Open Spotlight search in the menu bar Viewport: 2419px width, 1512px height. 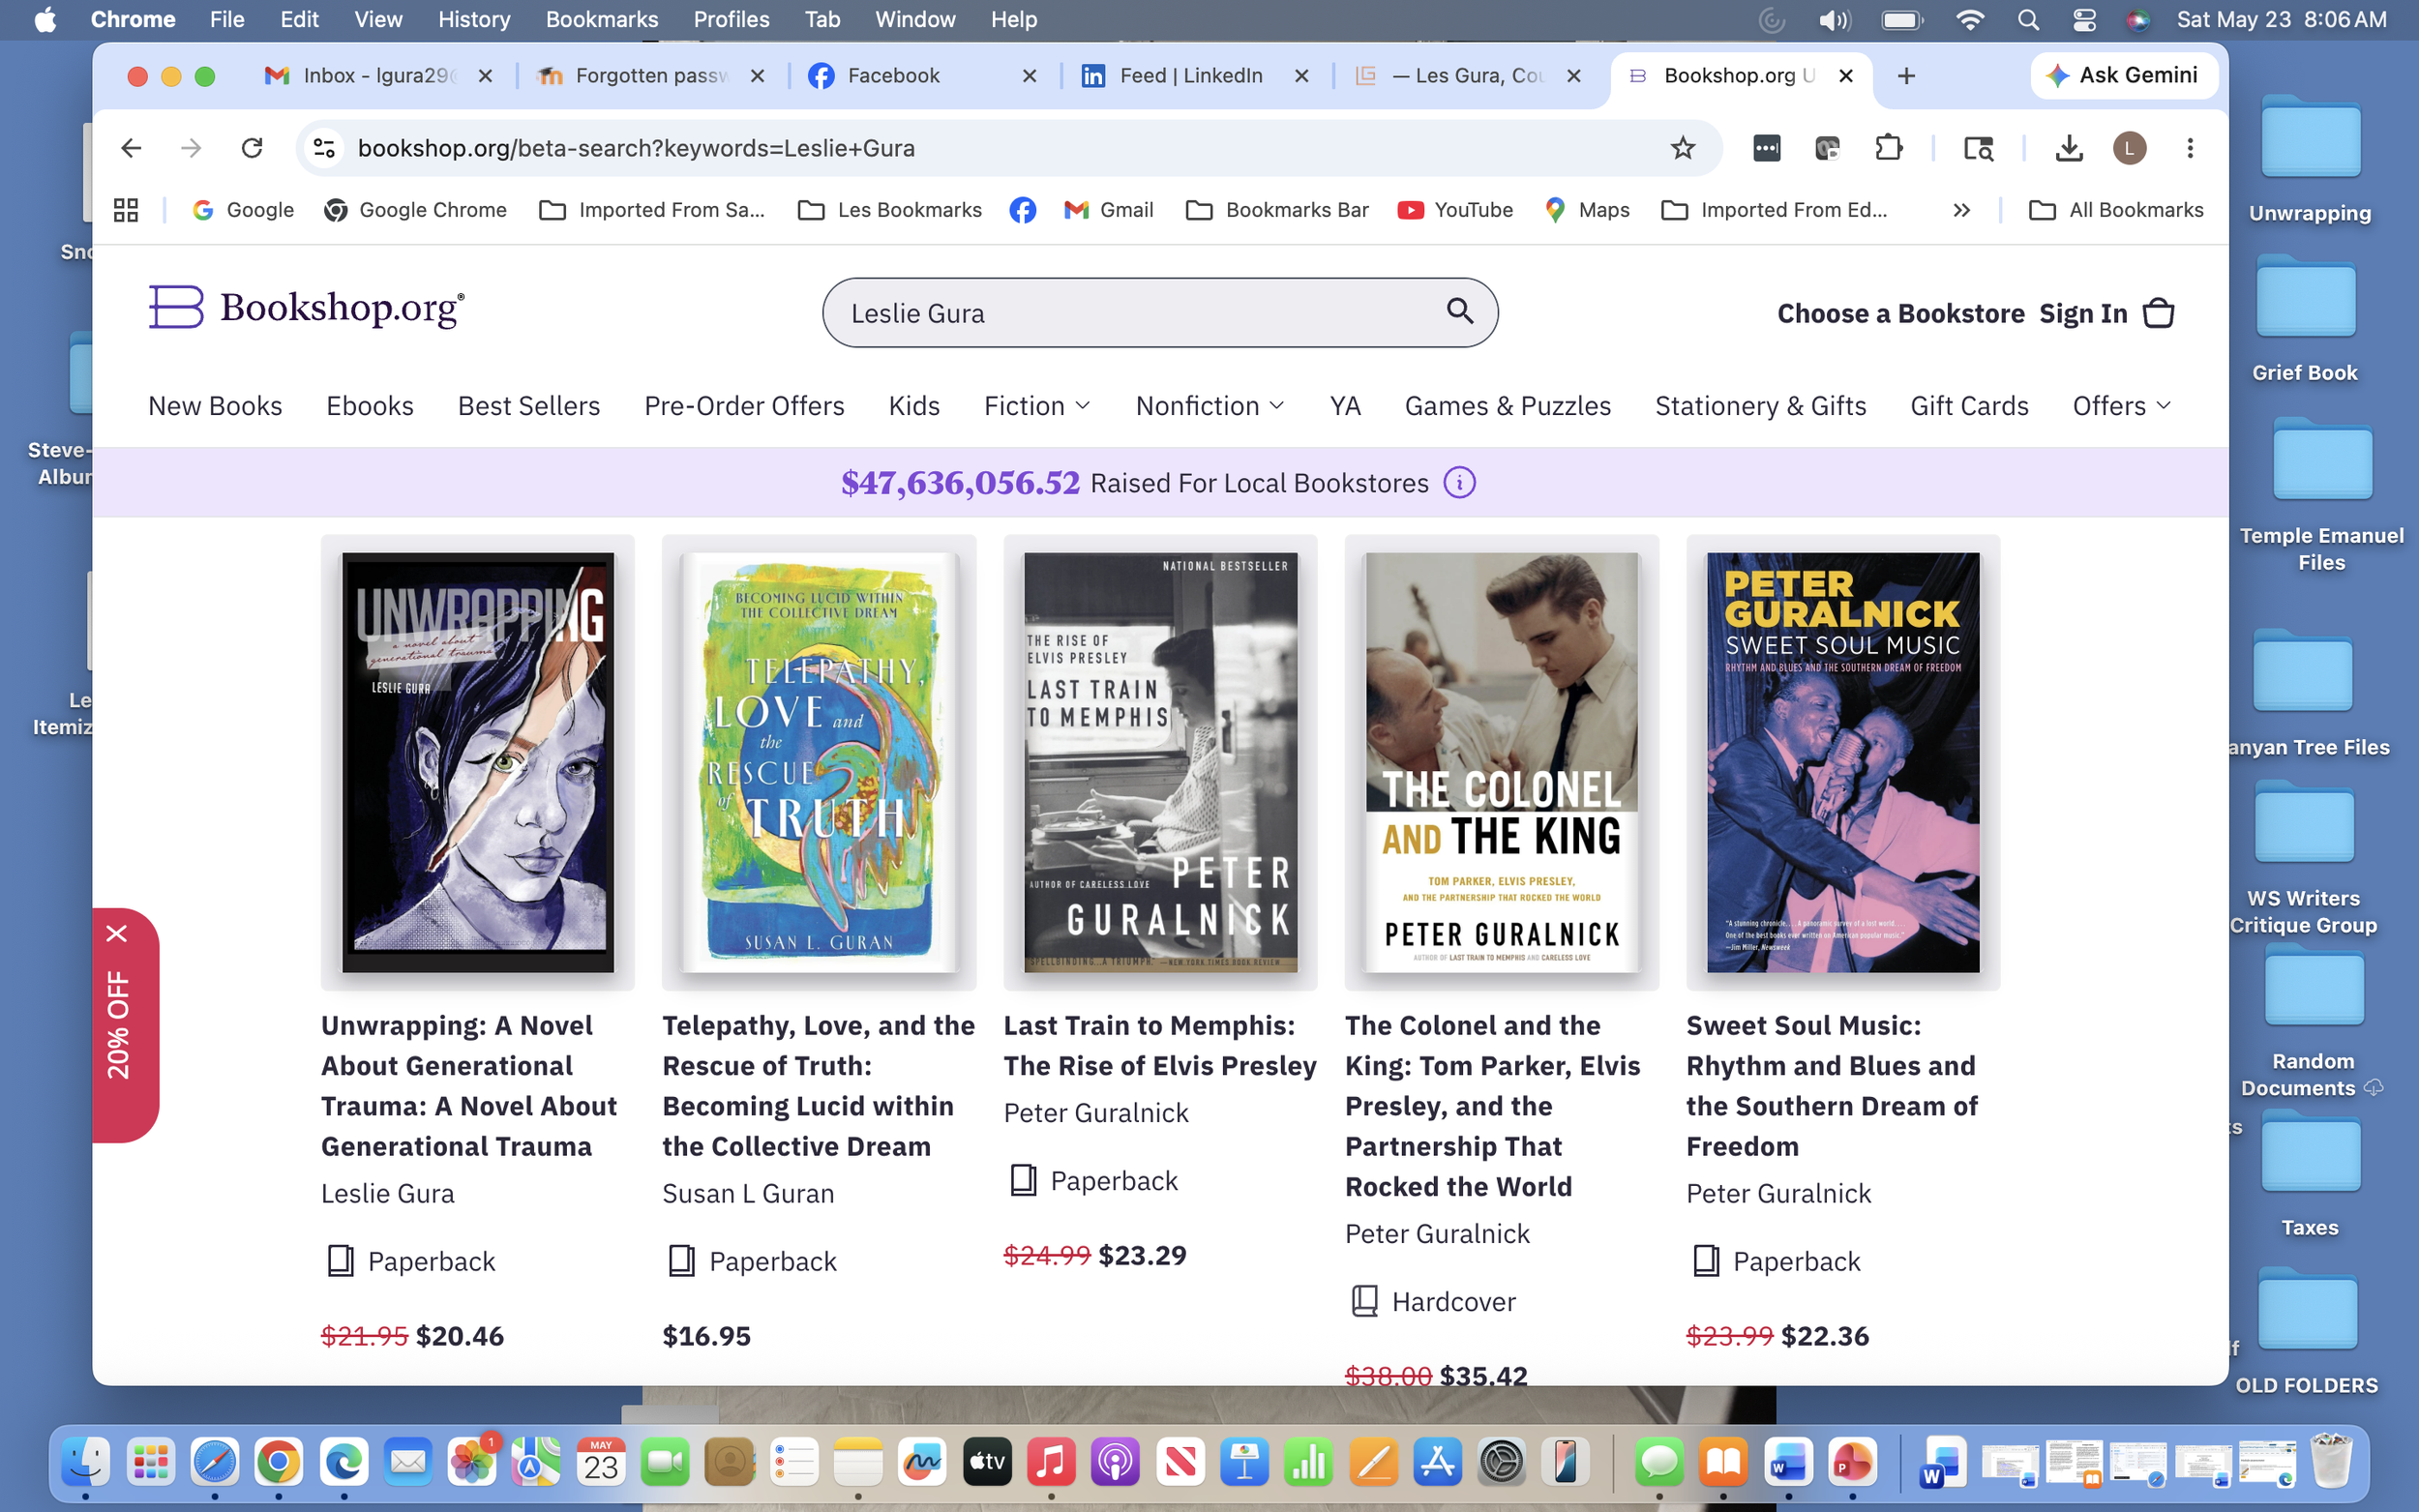[x=2028, y=20]
